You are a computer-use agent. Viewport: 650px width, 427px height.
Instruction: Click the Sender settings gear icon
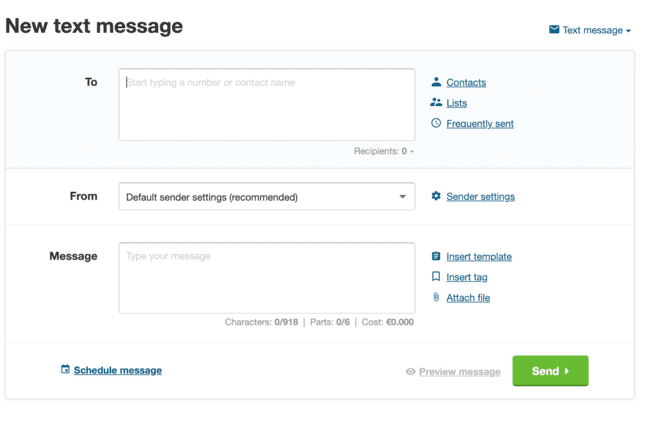tap(436, 196)
